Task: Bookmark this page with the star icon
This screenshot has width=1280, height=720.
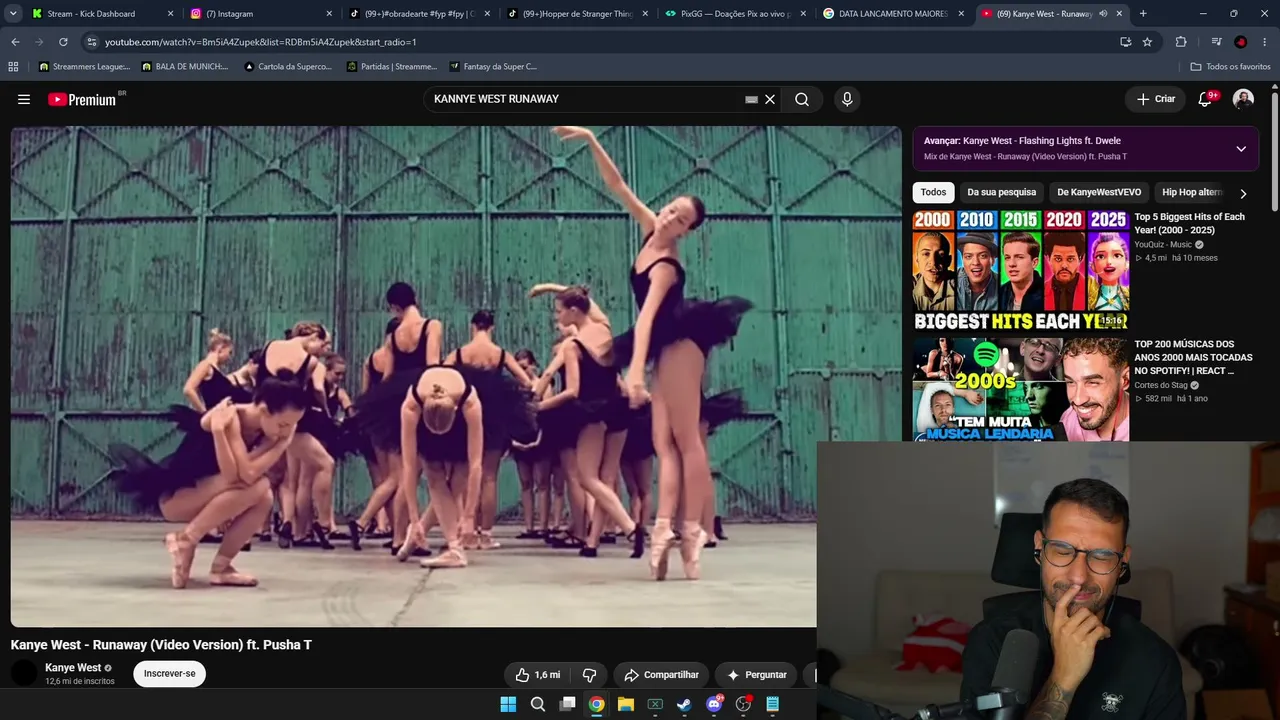Action: click(1147, 42)
